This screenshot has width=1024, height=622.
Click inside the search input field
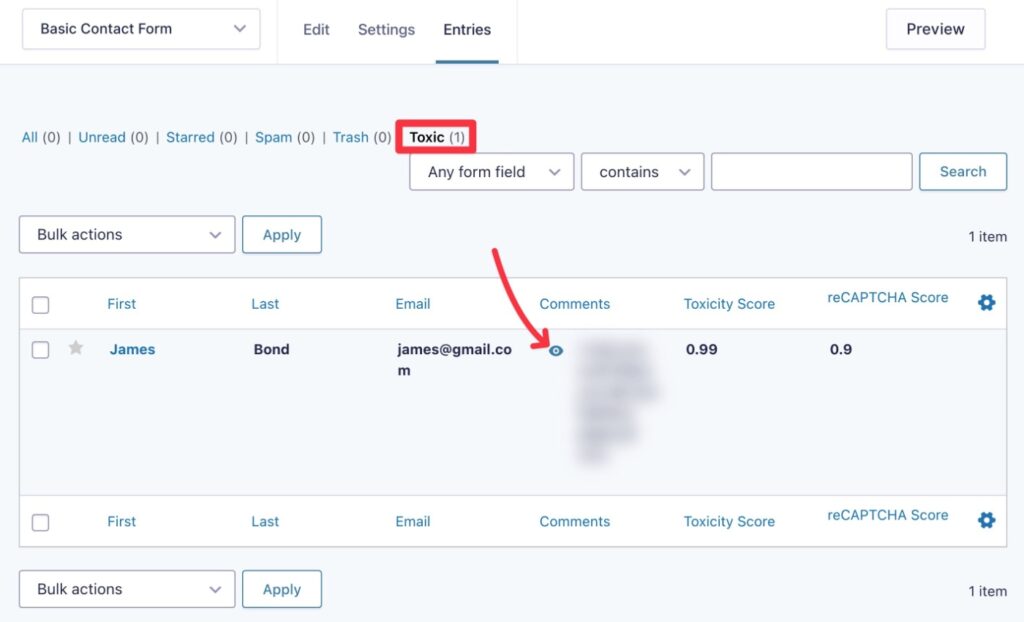click(810, 171)
